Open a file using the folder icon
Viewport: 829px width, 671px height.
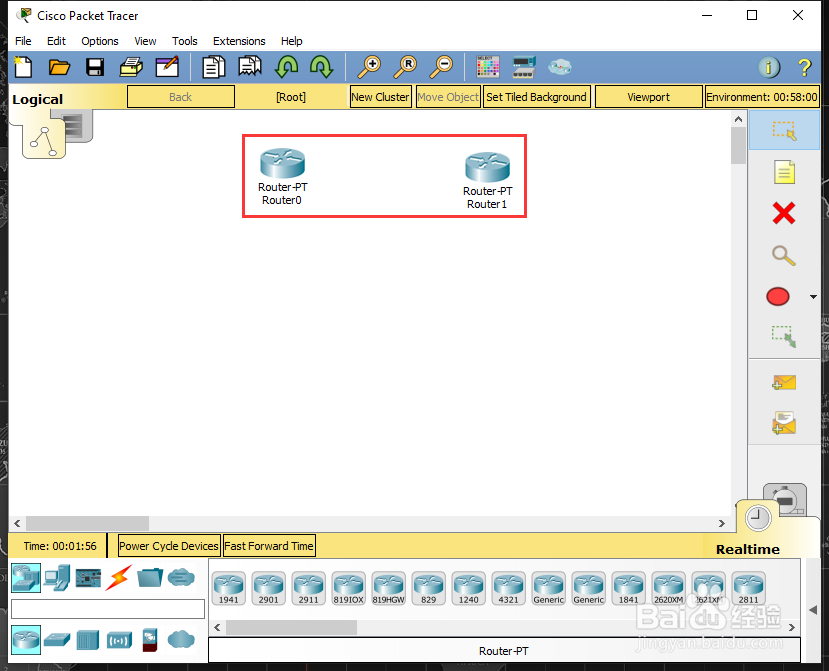[x=59, y=67]
